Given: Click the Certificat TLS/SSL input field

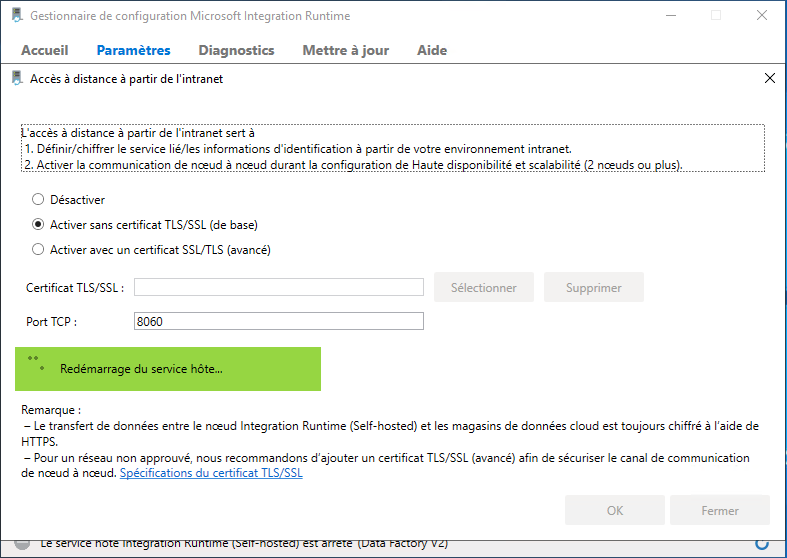Looking at the screenshot, I should point(279,288).
